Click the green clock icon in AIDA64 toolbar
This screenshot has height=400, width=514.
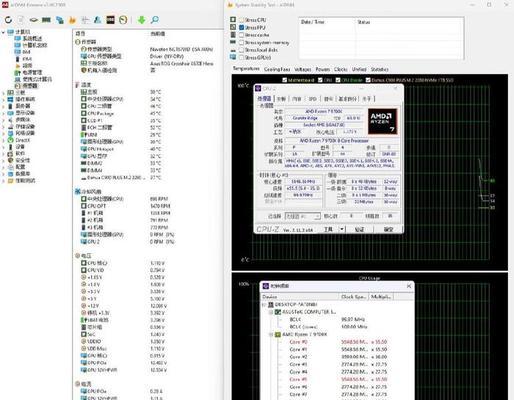pos(123,20)
